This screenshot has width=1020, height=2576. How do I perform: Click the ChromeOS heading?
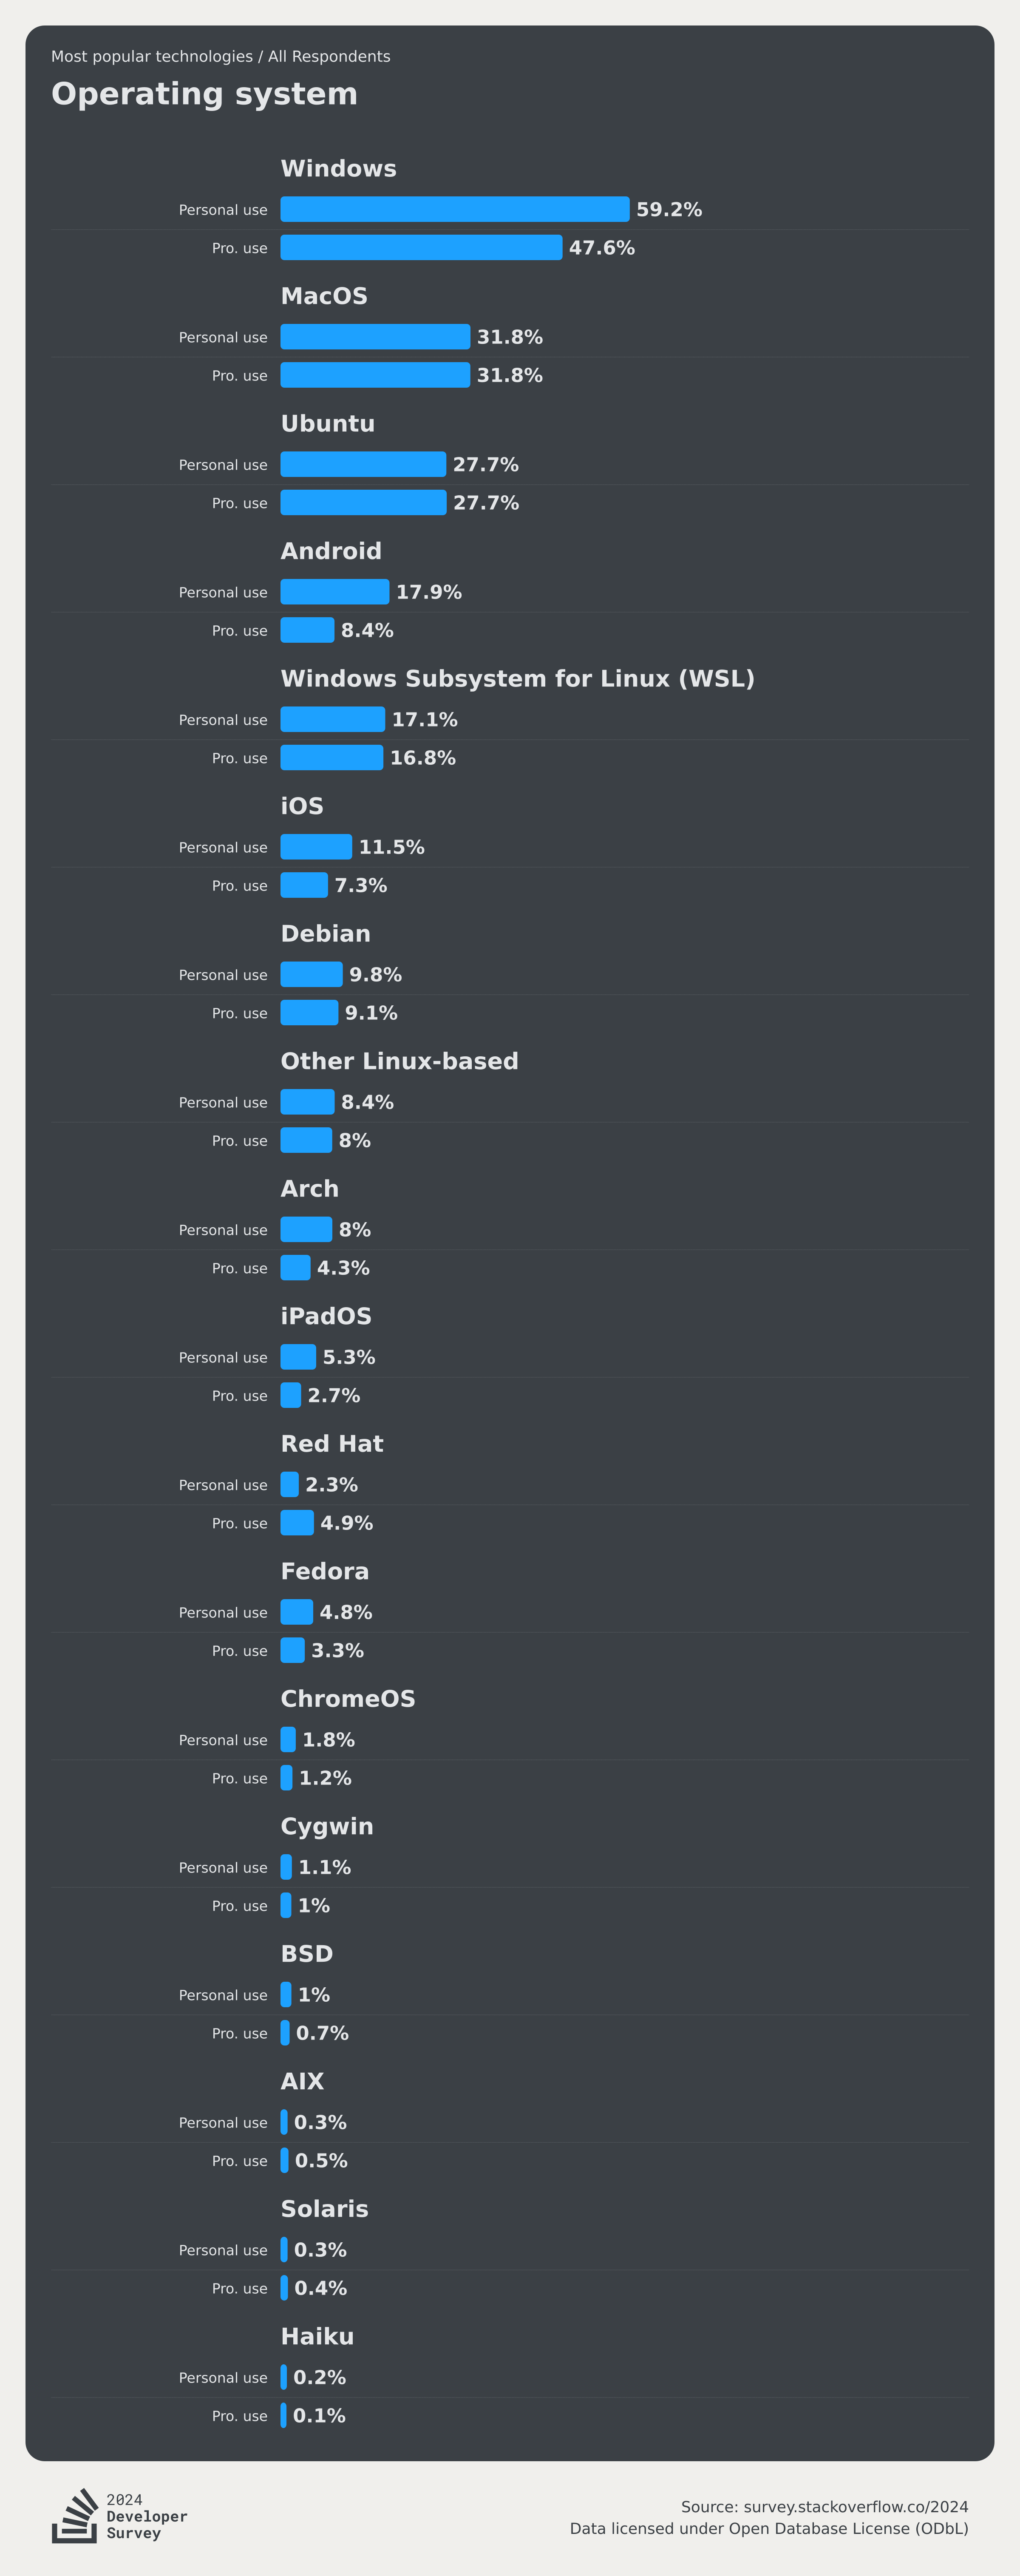pyautogui.click(x=348, y=1699)
